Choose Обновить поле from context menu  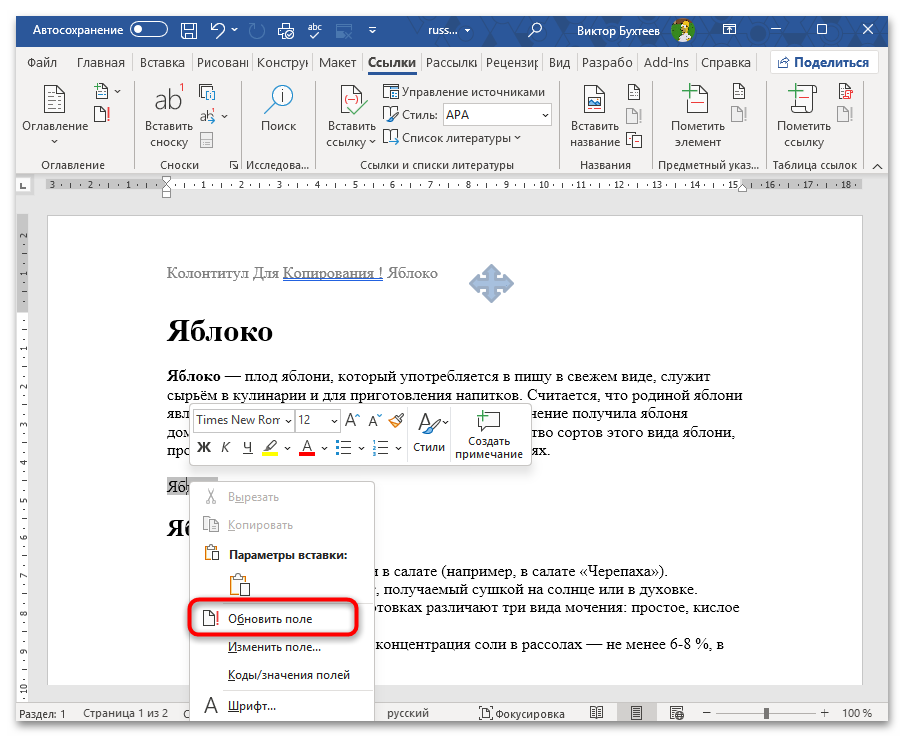click(282, 619)
